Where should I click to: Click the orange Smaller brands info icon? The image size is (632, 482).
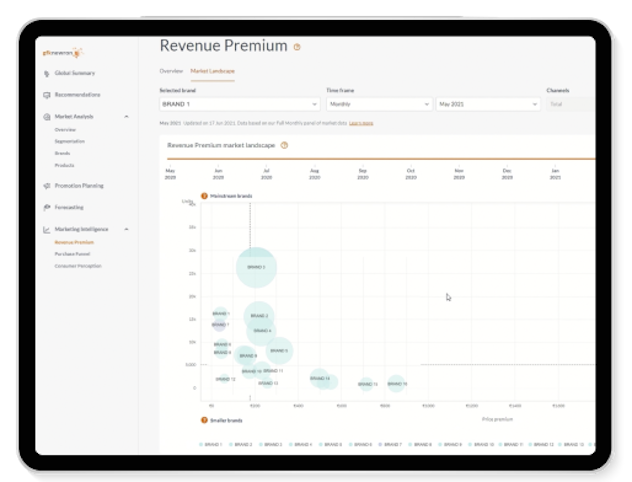[205, 420]
